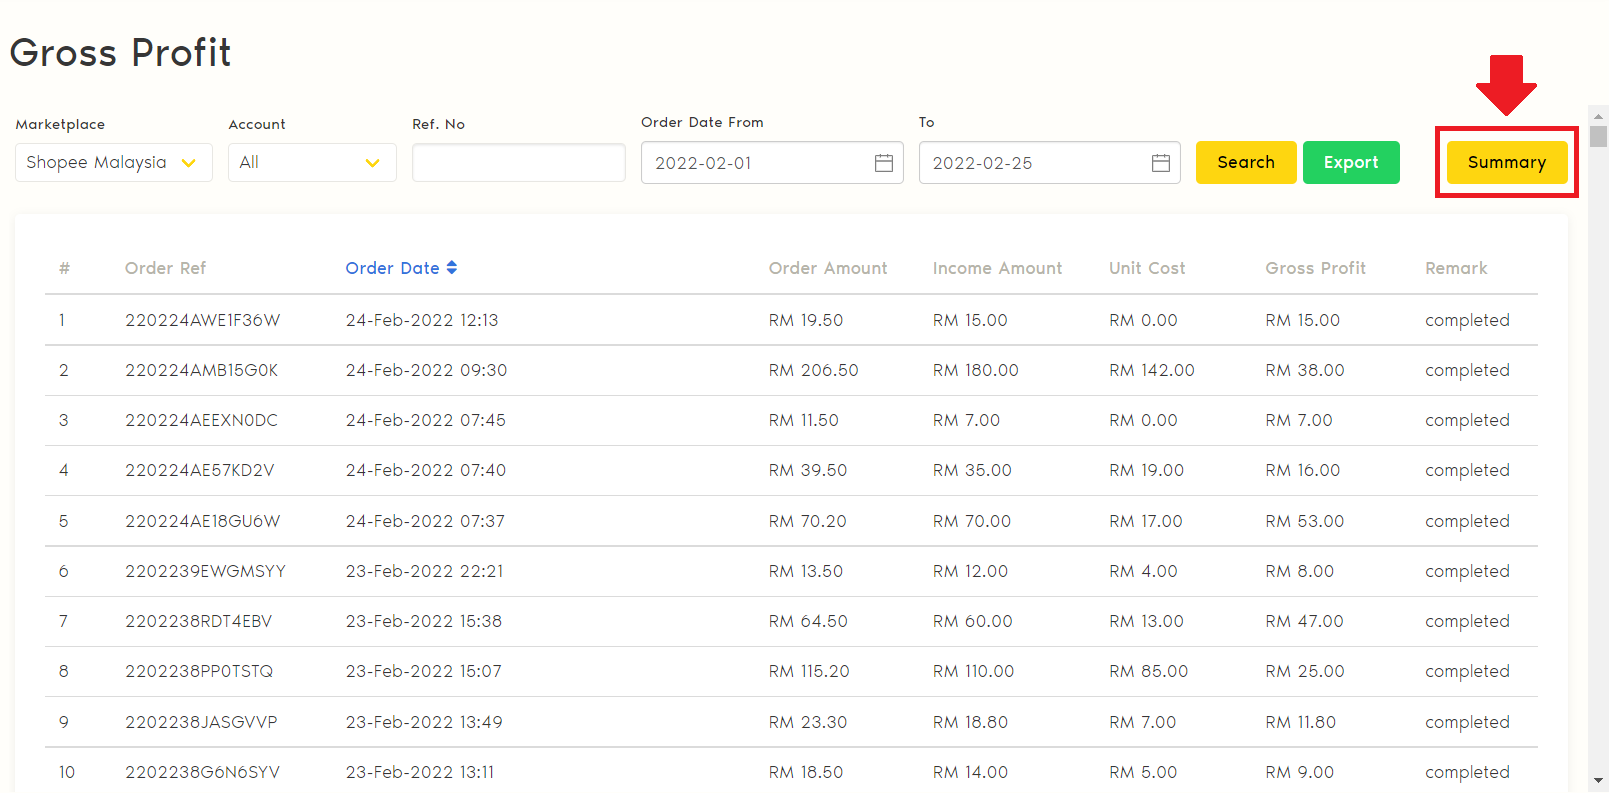The width and height of the screenshot is (1609, 793).
Task: Click the Order Ref column header
Action: tap(165, 268)
